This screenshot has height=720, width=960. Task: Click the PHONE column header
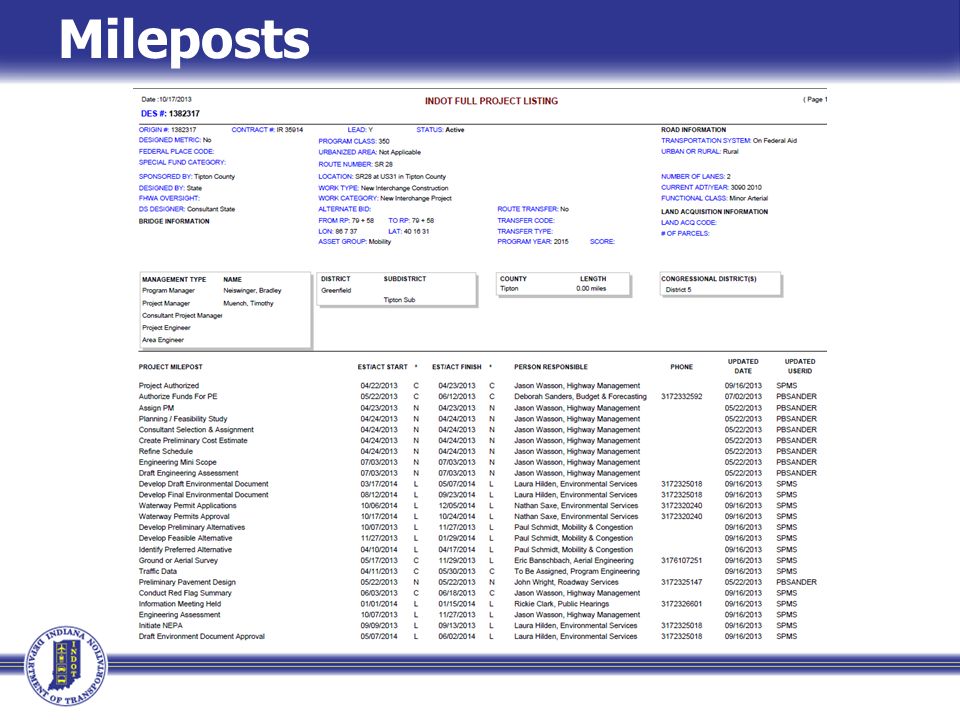click(681, 367)
